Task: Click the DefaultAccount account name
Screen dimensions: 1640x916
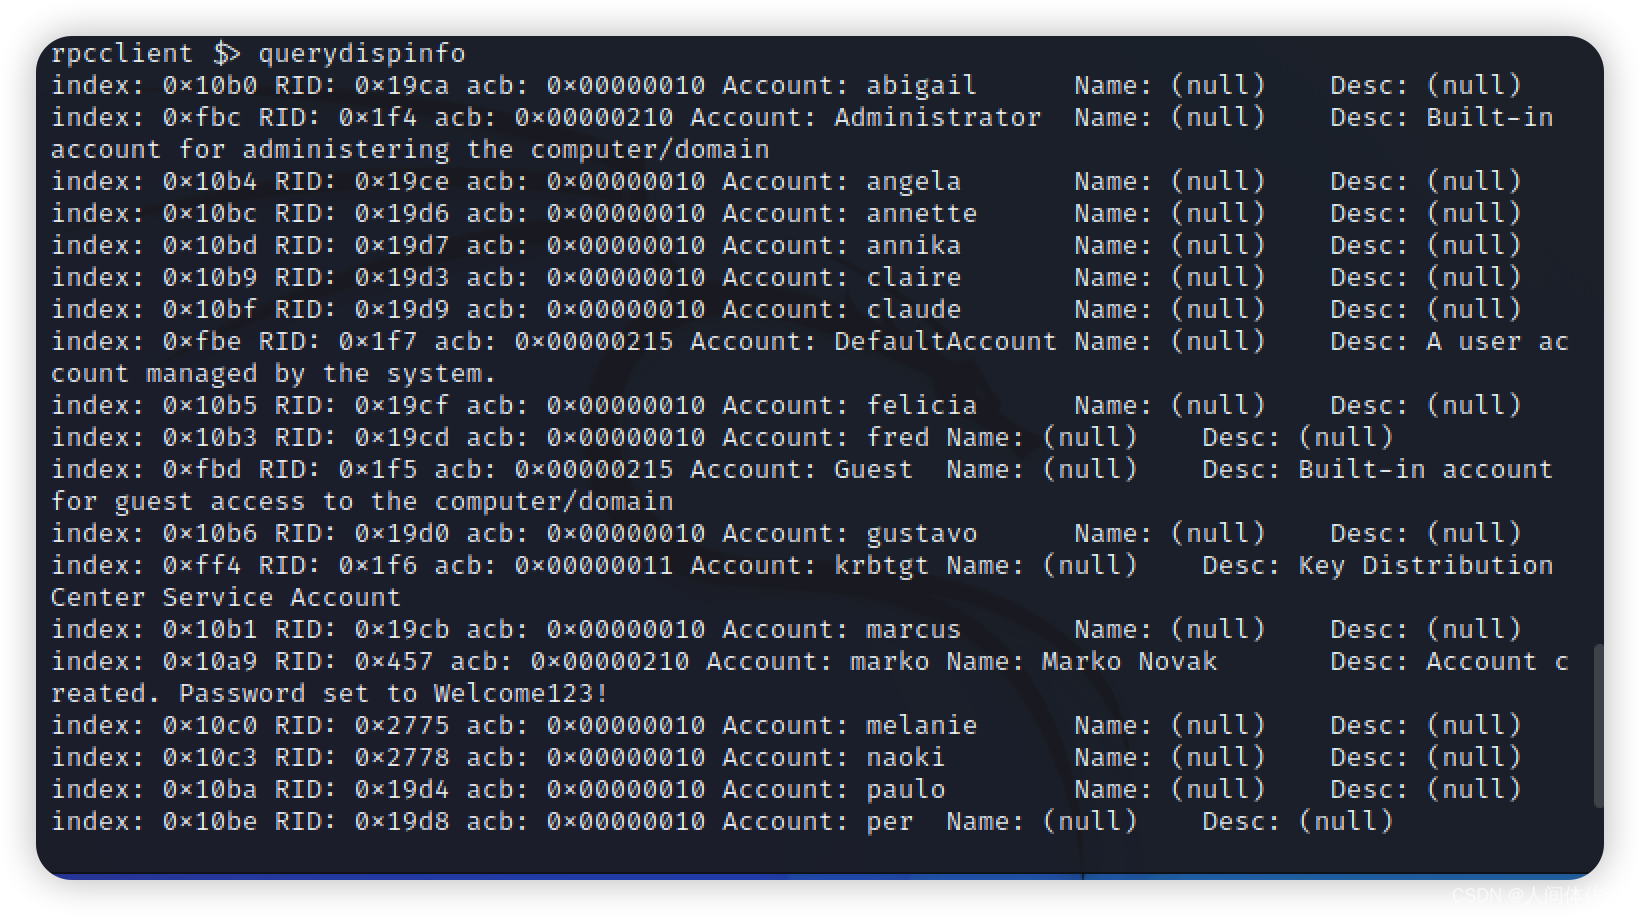Action: click(945, 341)
